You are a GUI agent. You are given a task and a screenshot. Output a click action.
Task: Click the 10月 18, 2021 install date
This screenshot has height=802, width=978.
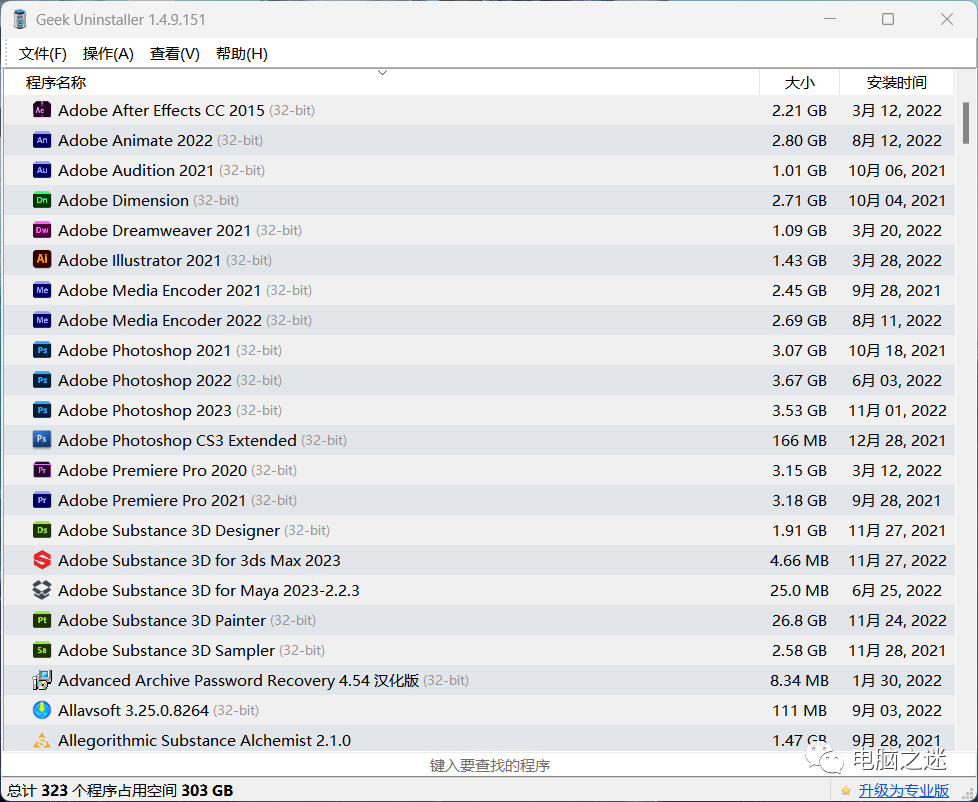pyautogui.click(x=897, y=350)
